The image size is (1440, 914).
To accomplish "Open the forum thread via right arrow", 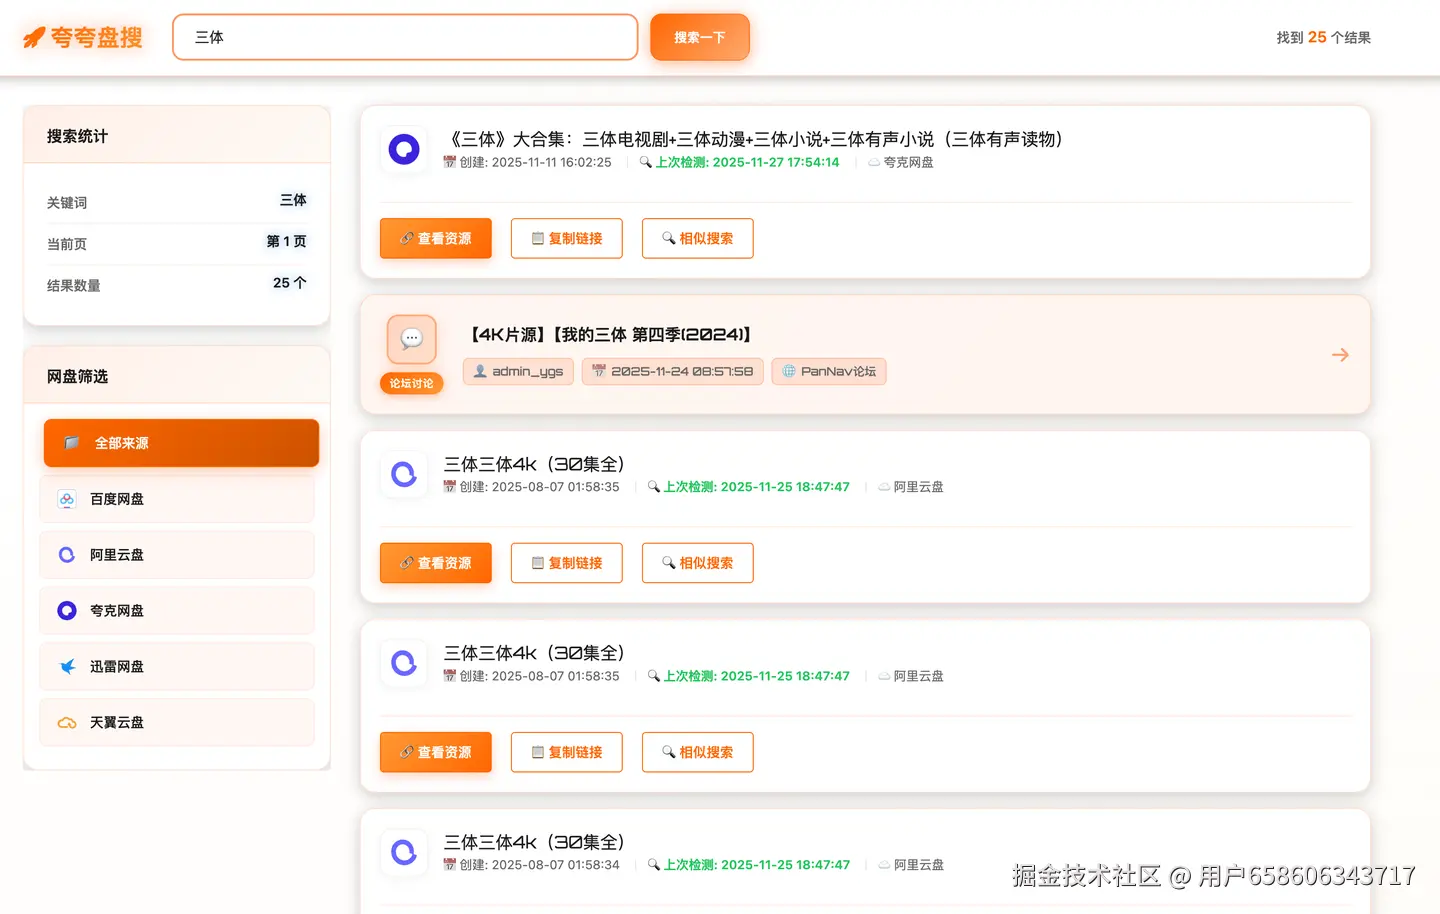I will tap(1339, 354).
